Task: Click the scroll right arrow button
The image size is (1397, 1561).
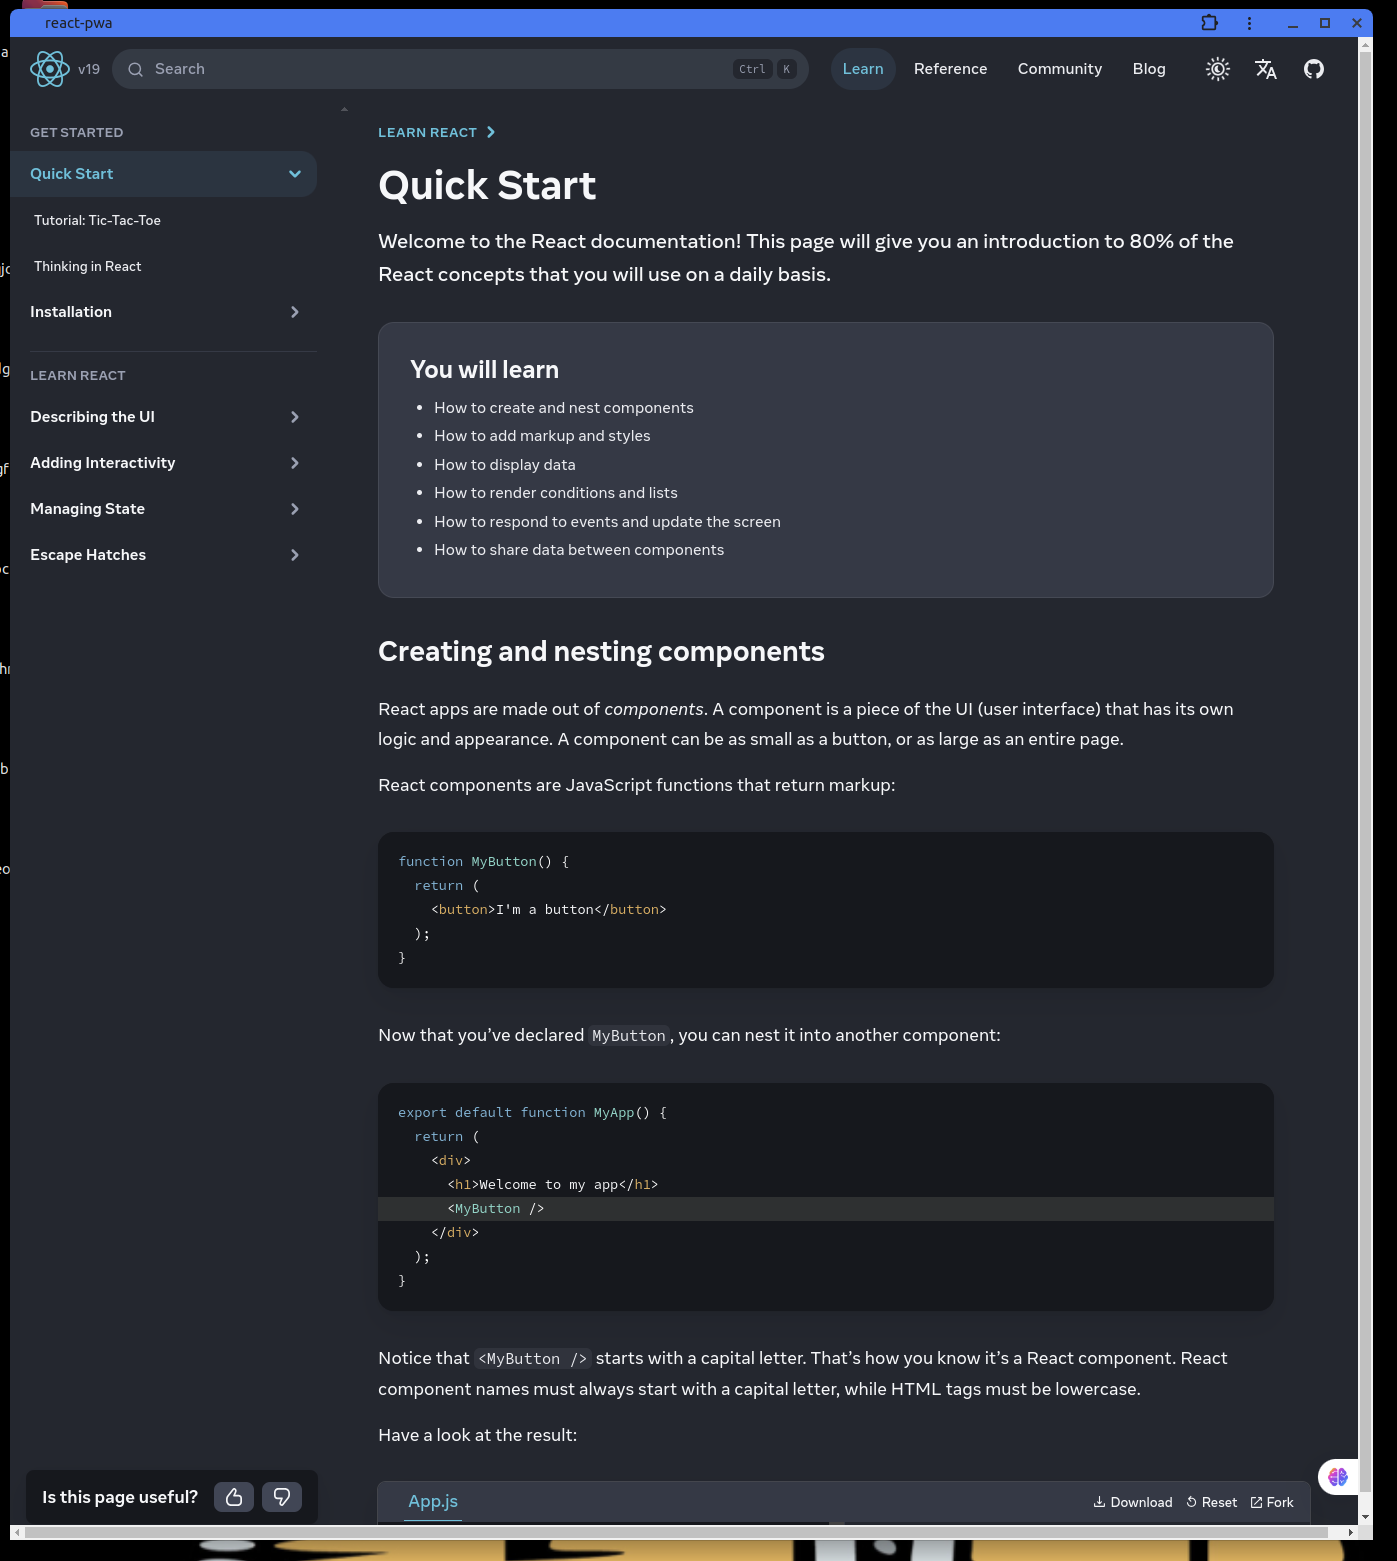Action: coord(1351,1532)
